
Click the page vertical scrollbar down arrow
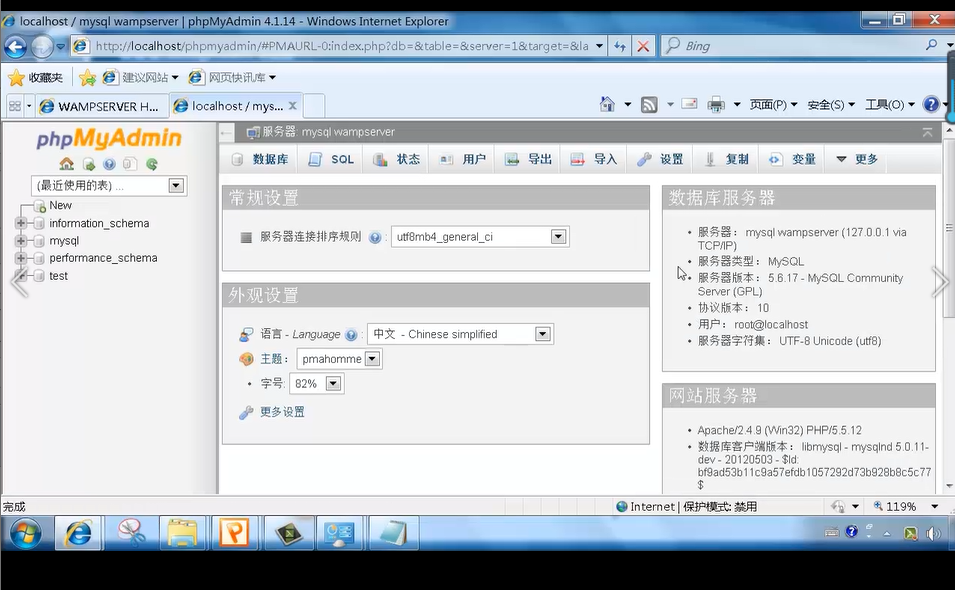point(949,486)
